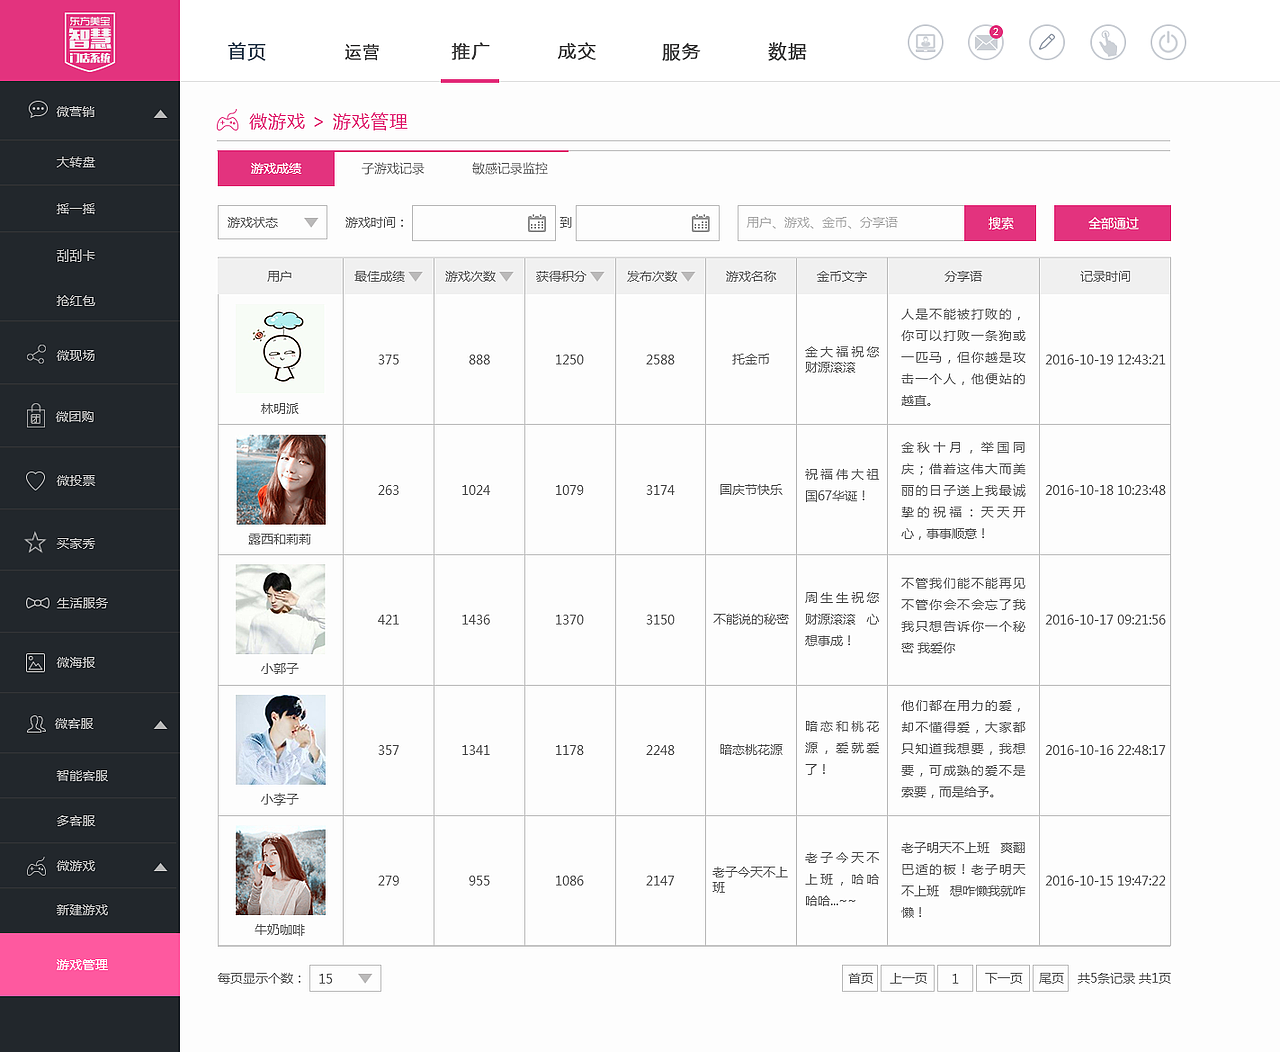Click the 微营销 chat bubble icon
This screenshot has width=1280, height=1052.
pyautogui.click(x=38, y=110)
